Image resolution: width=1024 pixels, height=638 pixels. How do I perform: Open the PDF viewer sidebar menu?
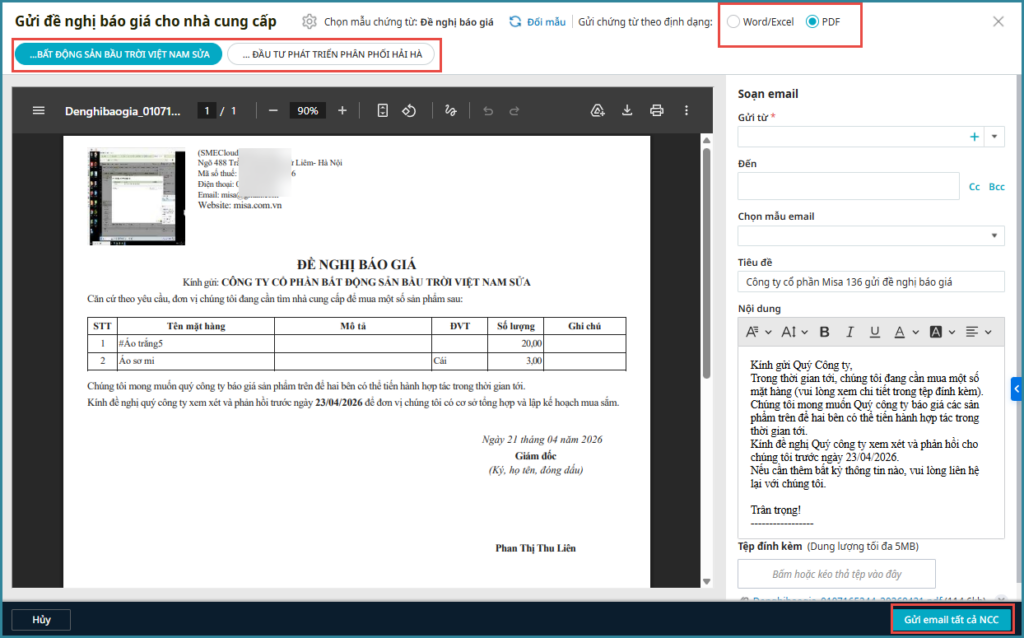pyautogui.click(x=39, y=111)
